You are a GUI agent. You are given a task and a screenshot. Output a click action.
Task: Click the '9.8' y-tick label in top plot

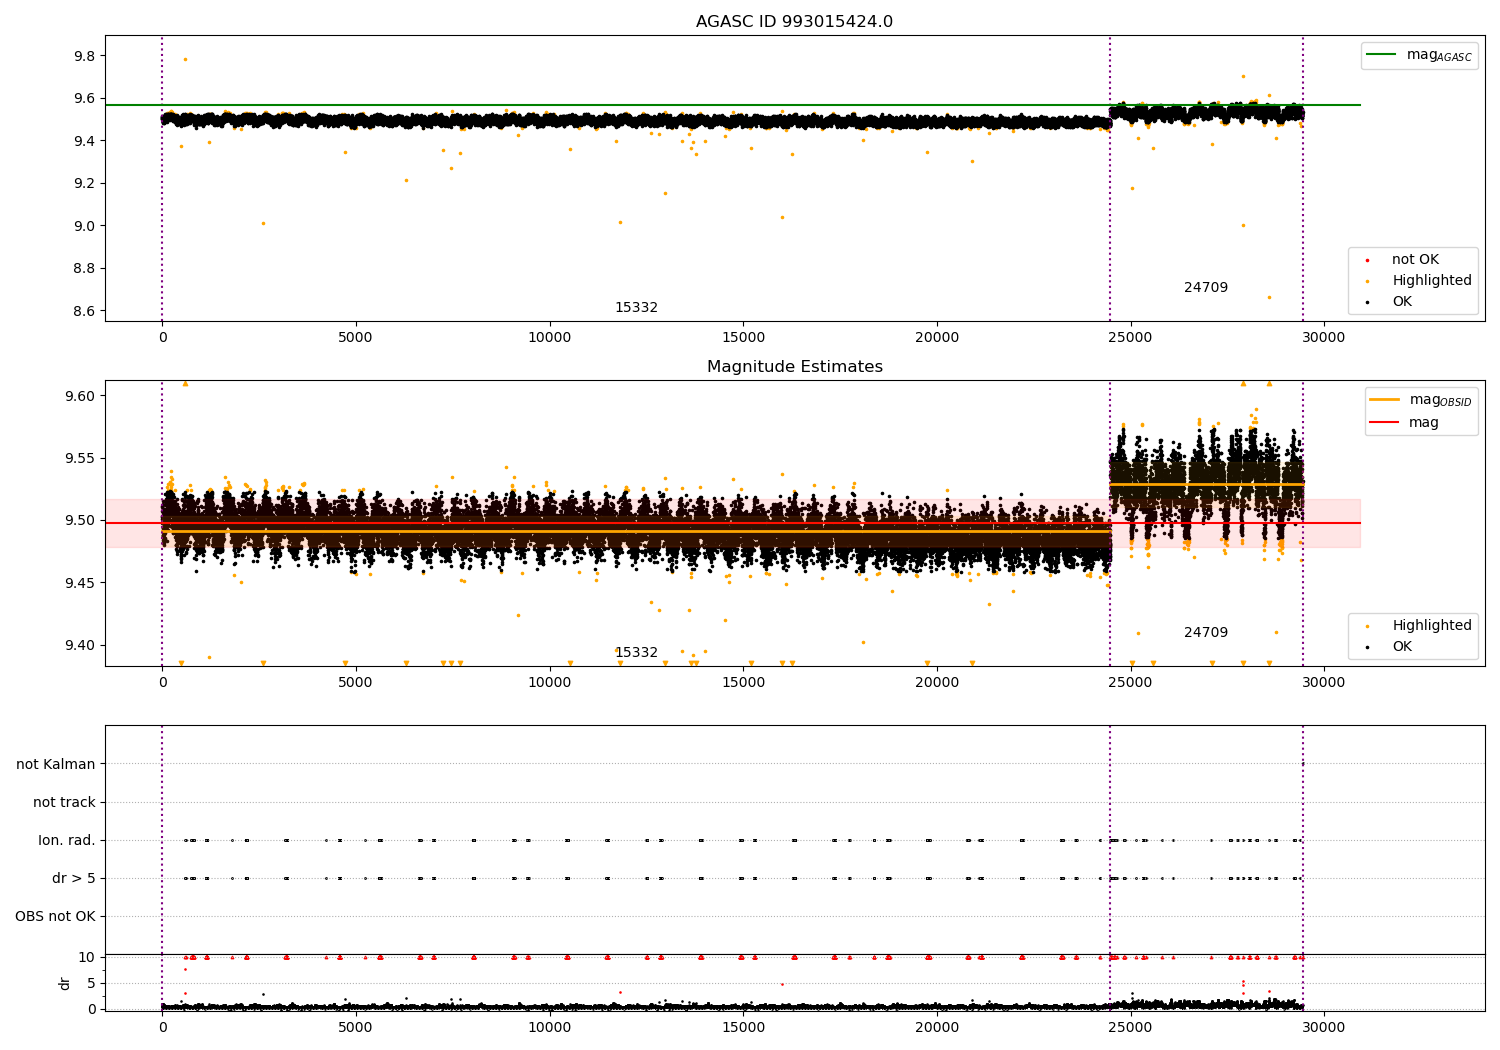click(84, 56)
